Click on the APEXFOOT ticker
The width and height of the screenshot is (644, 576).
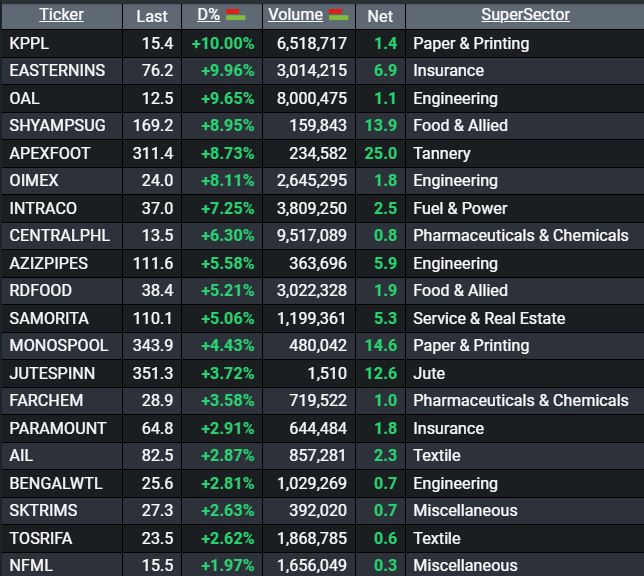50,153
